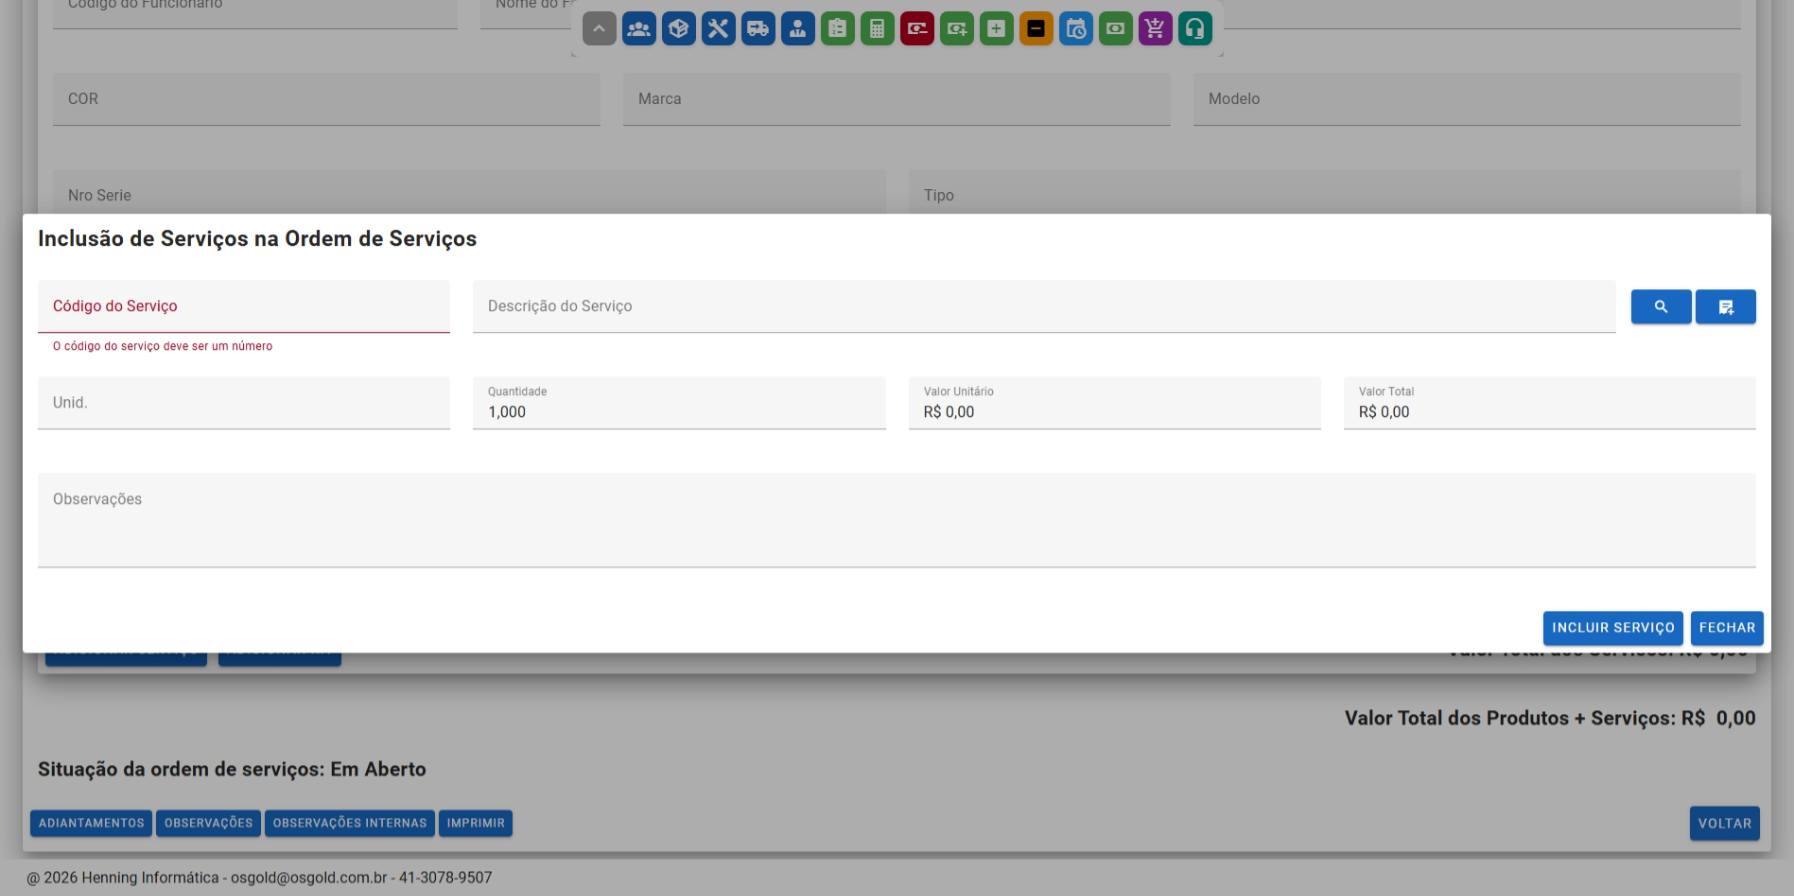Close the dialog with FECHAR
Screen dimensions: 1794x896
1726,628
